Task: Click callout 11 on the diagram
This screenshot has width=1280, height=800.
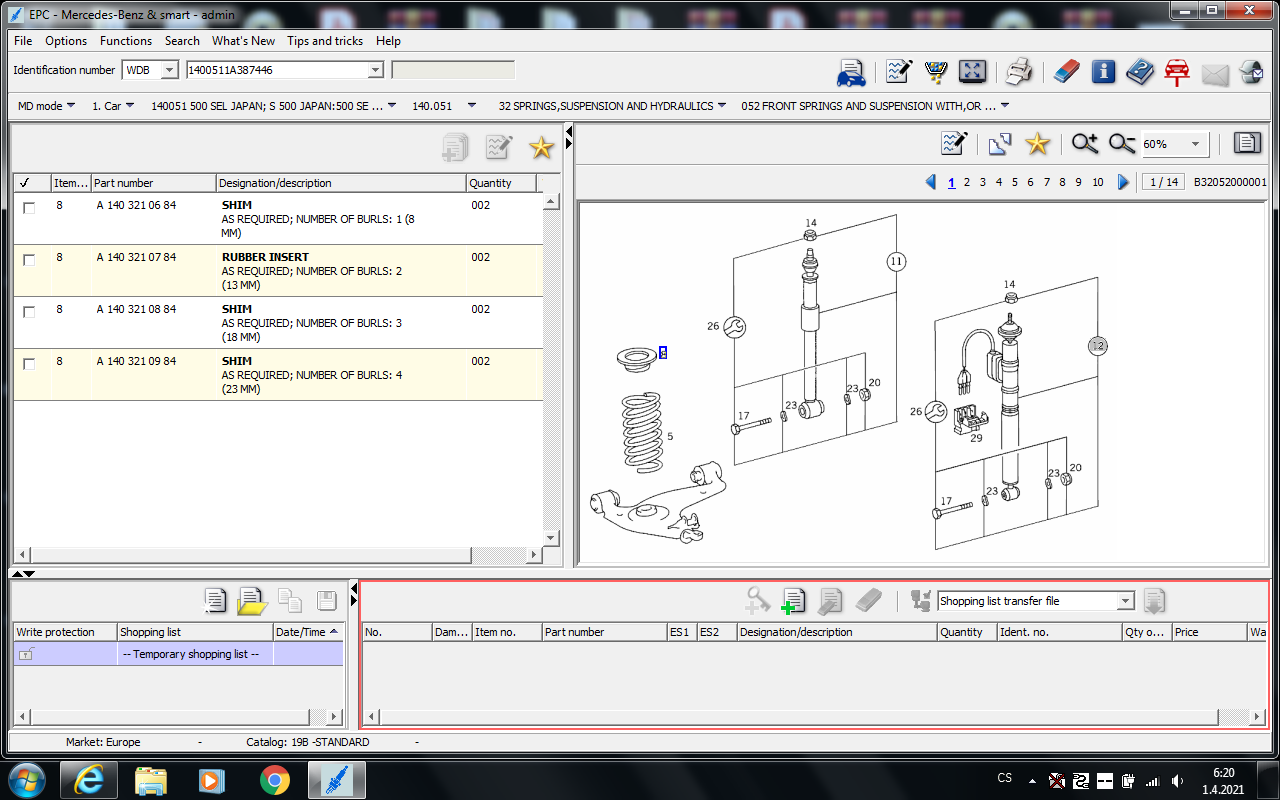Action: pos(896,261)
